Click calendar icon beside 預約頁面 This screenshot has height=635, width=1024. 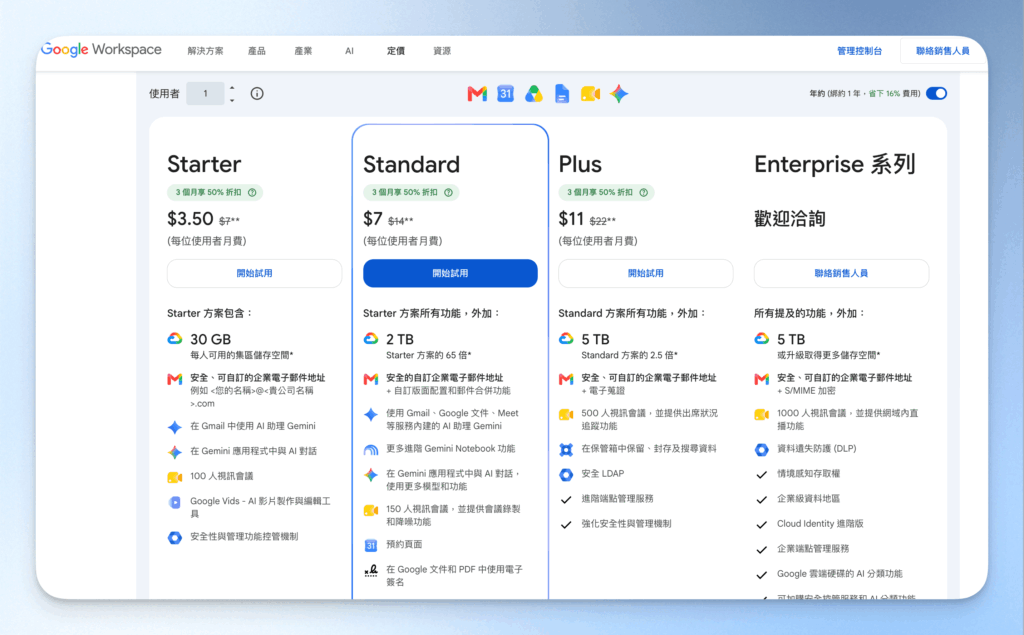coord(371,545)
